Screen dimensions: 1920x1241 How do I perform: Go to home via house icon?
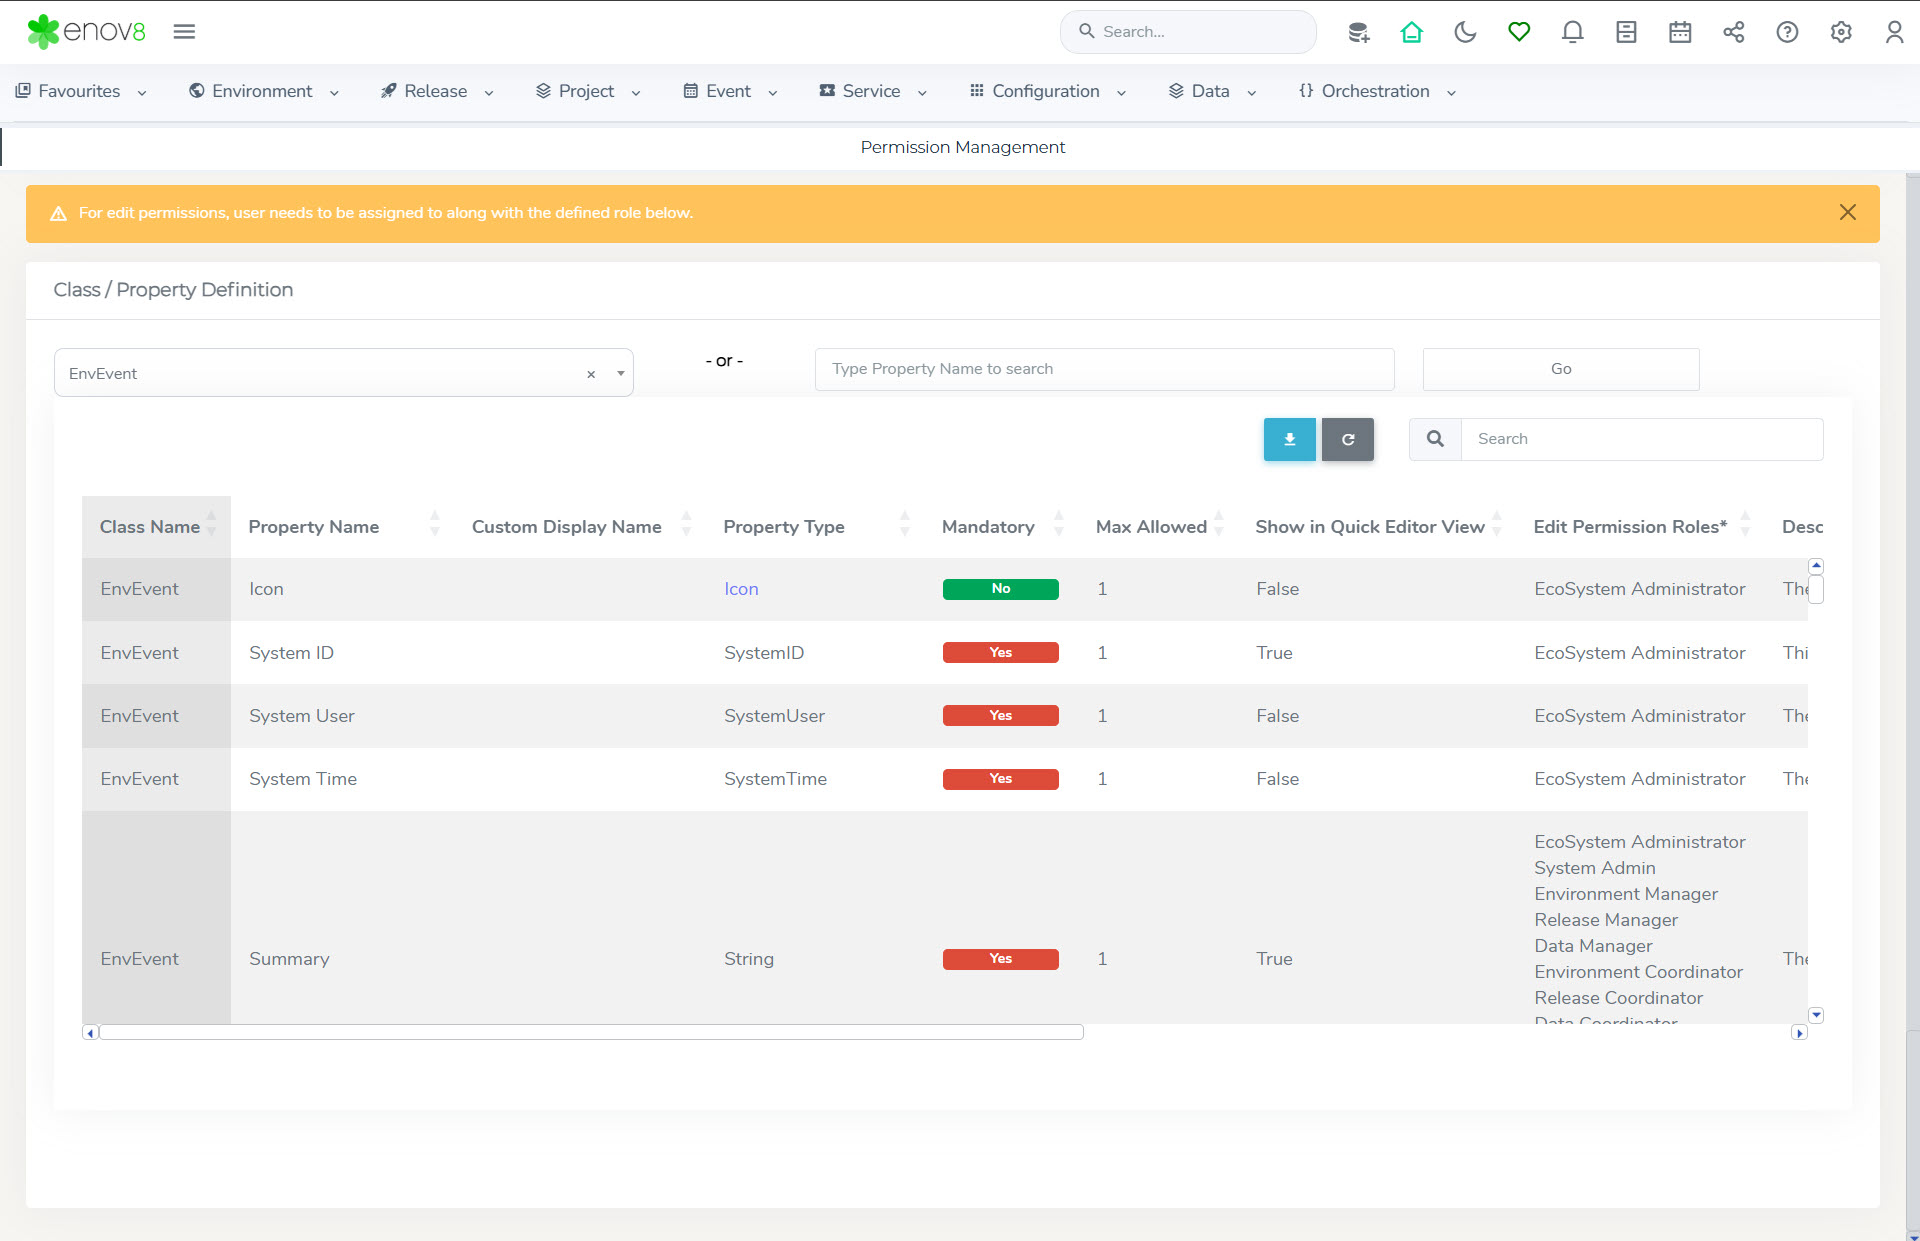coord(1411,32)
